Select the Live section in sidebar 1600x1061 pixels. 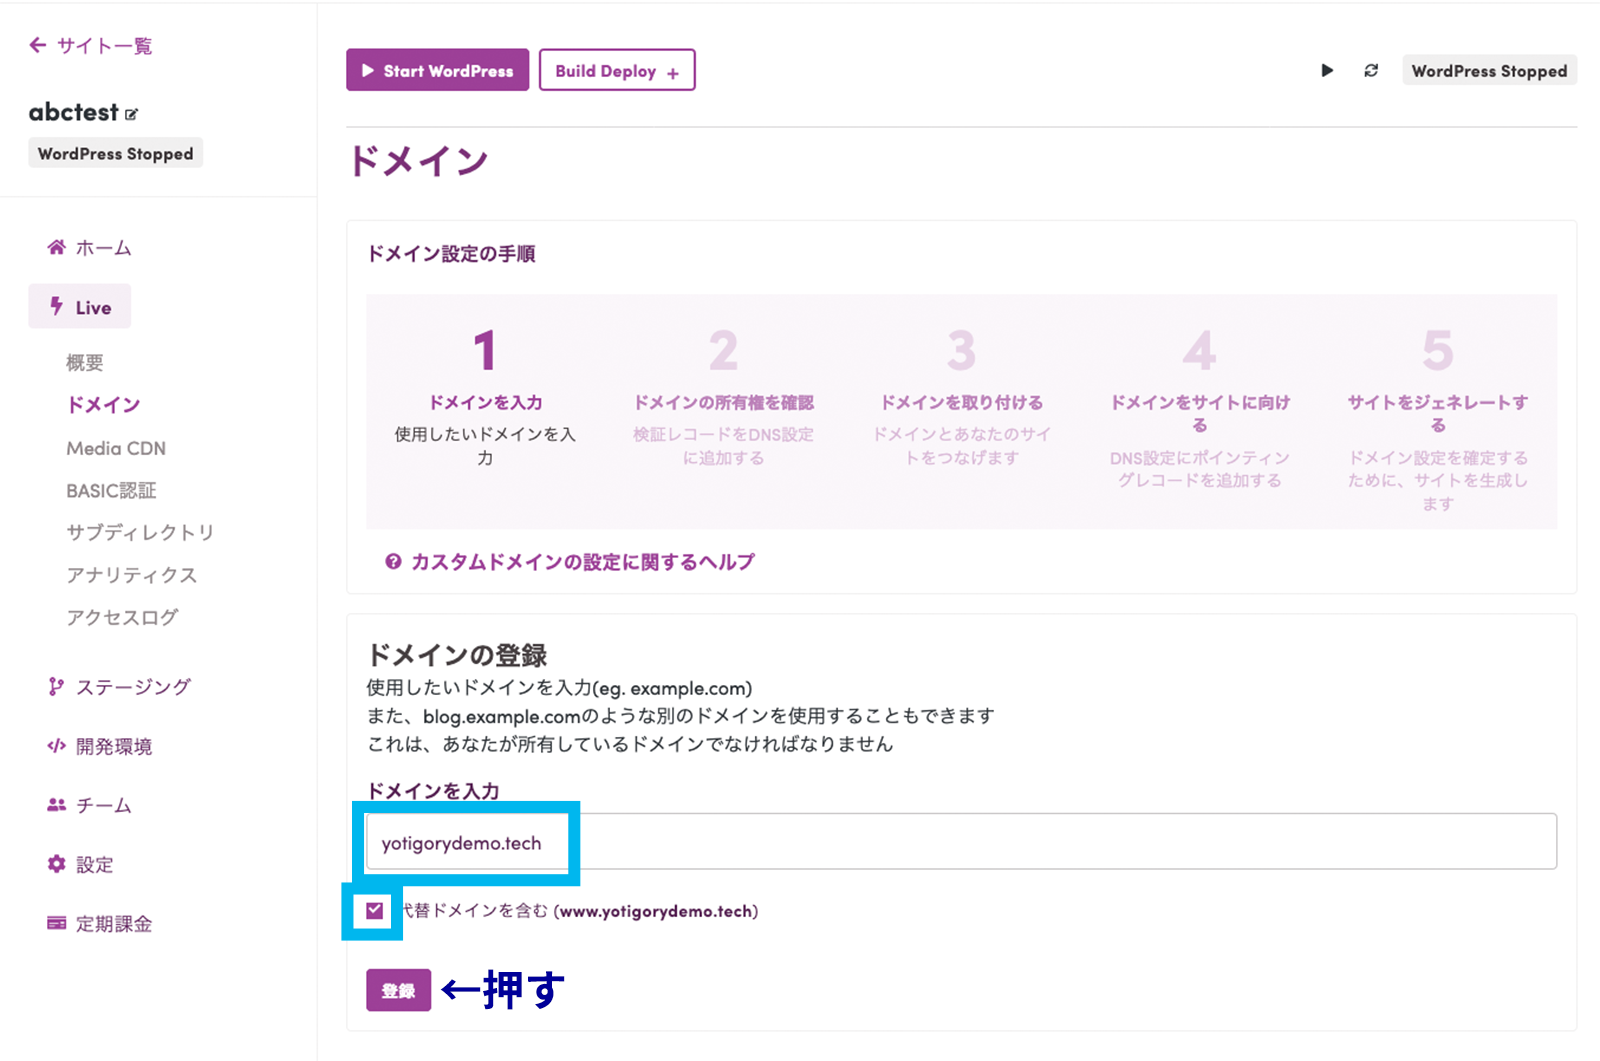point(80,307)
